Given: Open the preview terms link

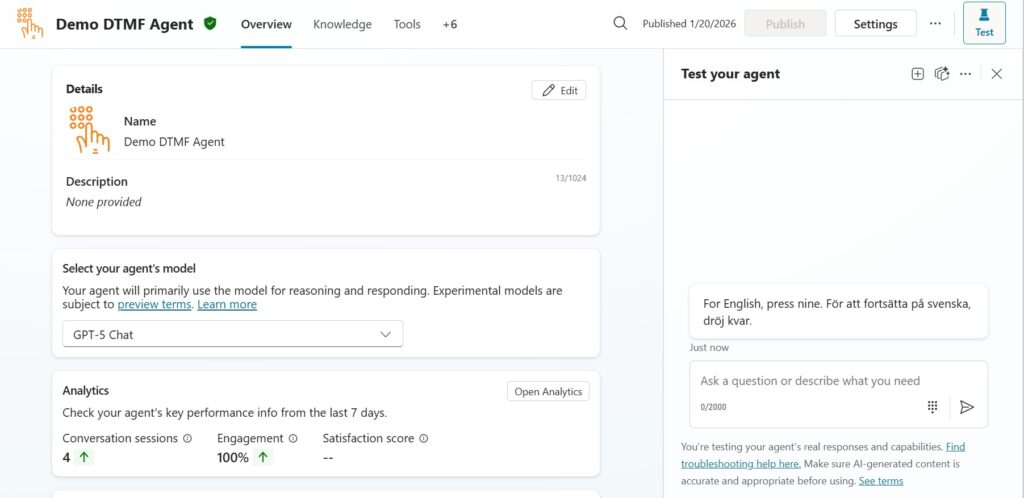Looking at the screenshot, I should tap(154, 305).
